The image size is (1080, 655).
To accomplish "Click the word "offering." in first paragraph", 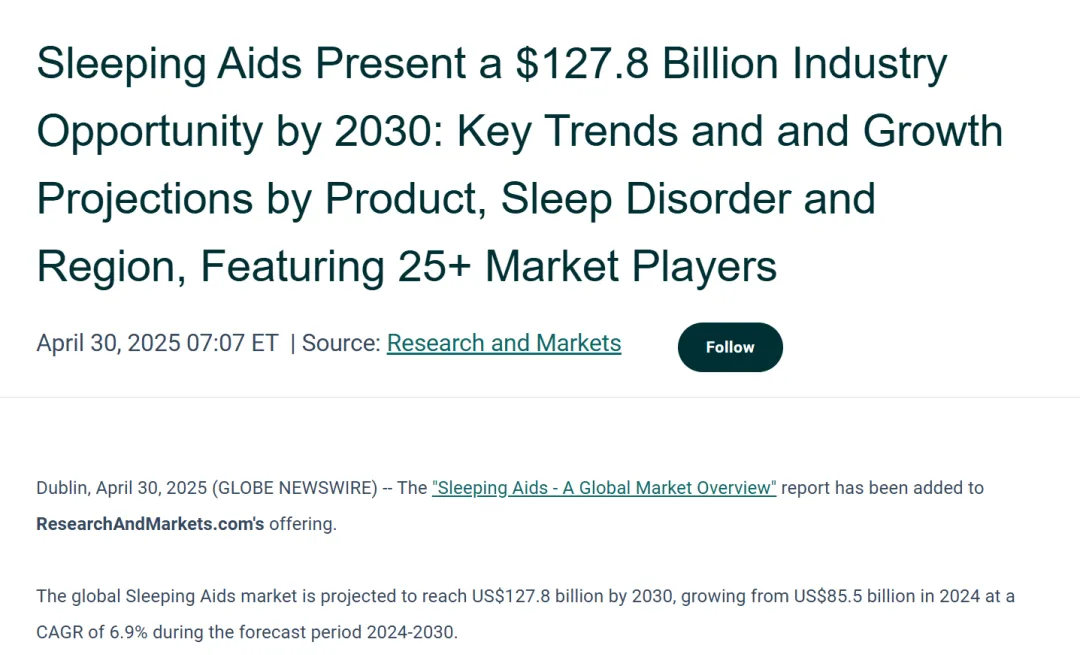I will [302, 524].
